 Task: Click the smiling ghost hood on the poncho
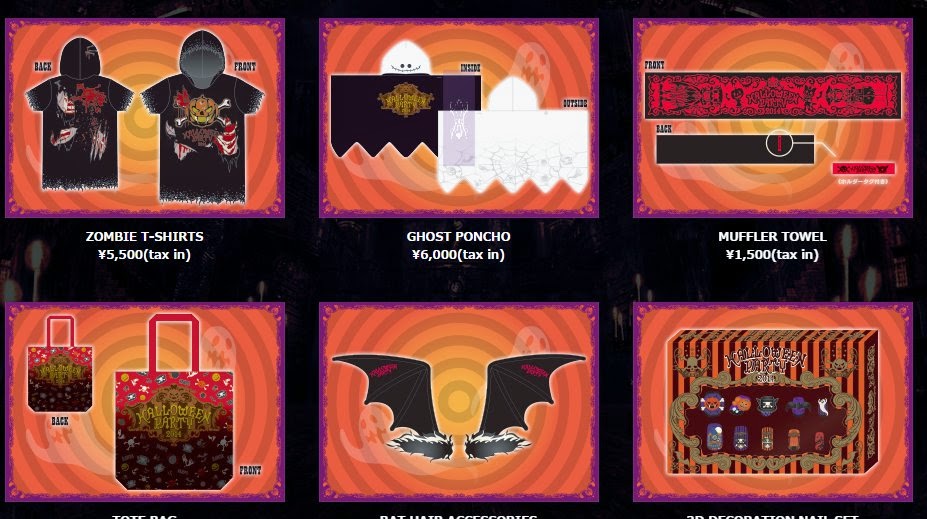coord(410,58)
